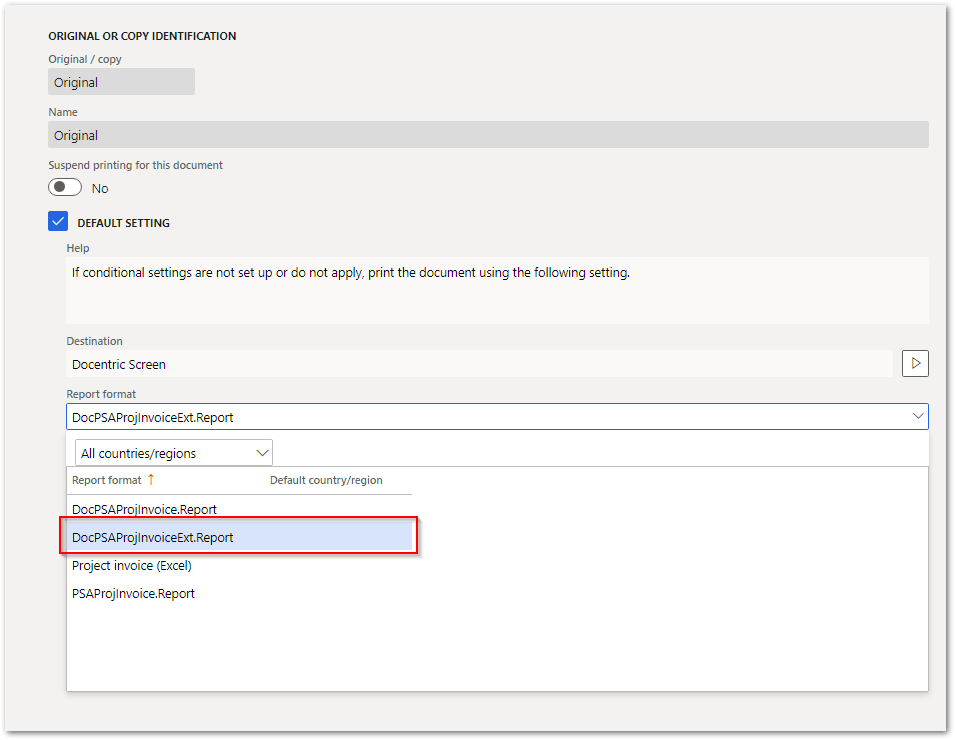This screenshot has width=955, height=740.
Task: Click the DEFAULT SETTING label text
Action: (123, 222)
